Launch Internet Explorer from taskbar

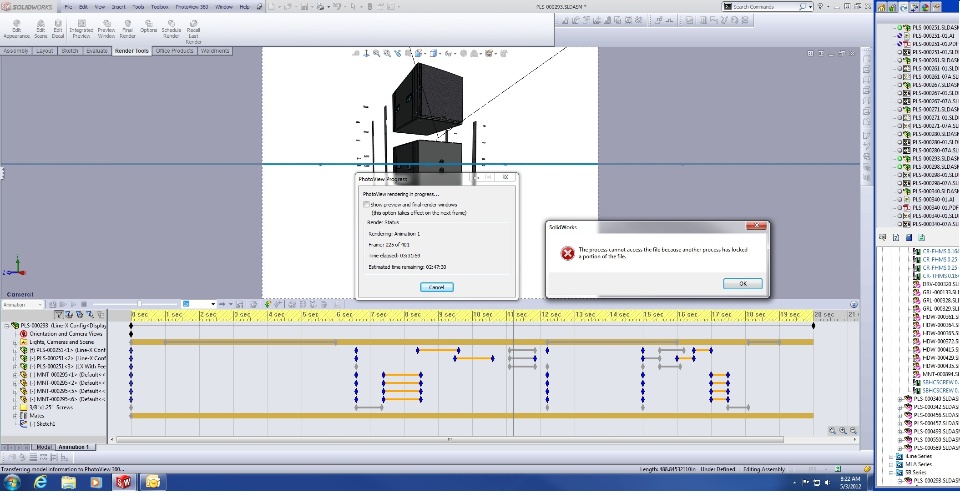[40, 482]
